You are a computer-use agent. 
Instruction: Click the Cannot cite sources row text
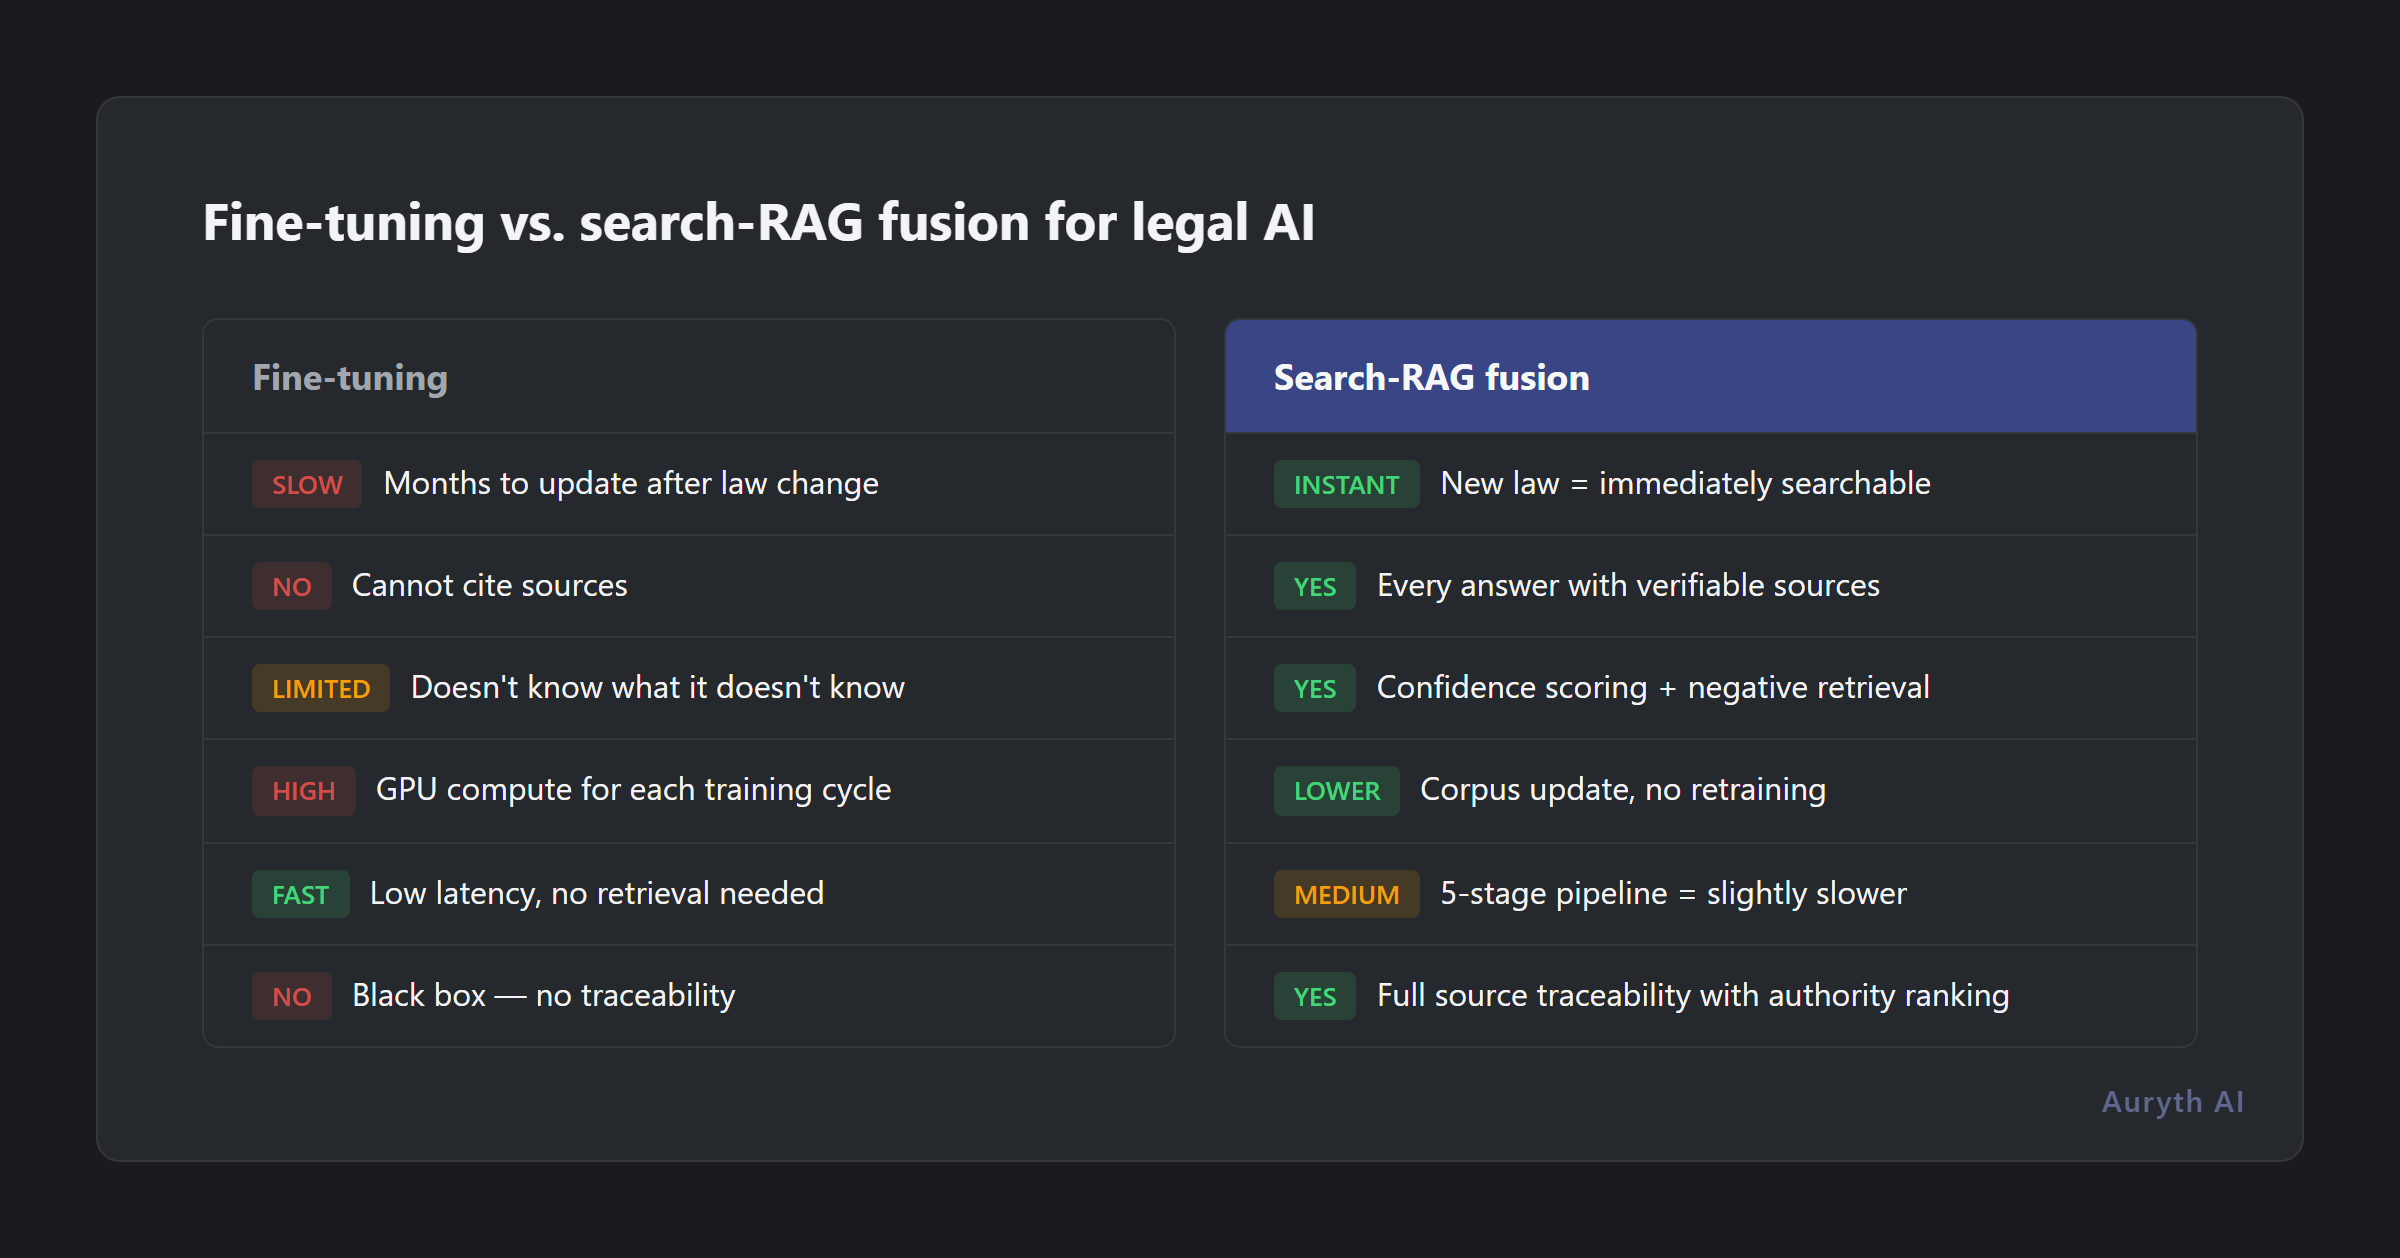pos(488,586)
